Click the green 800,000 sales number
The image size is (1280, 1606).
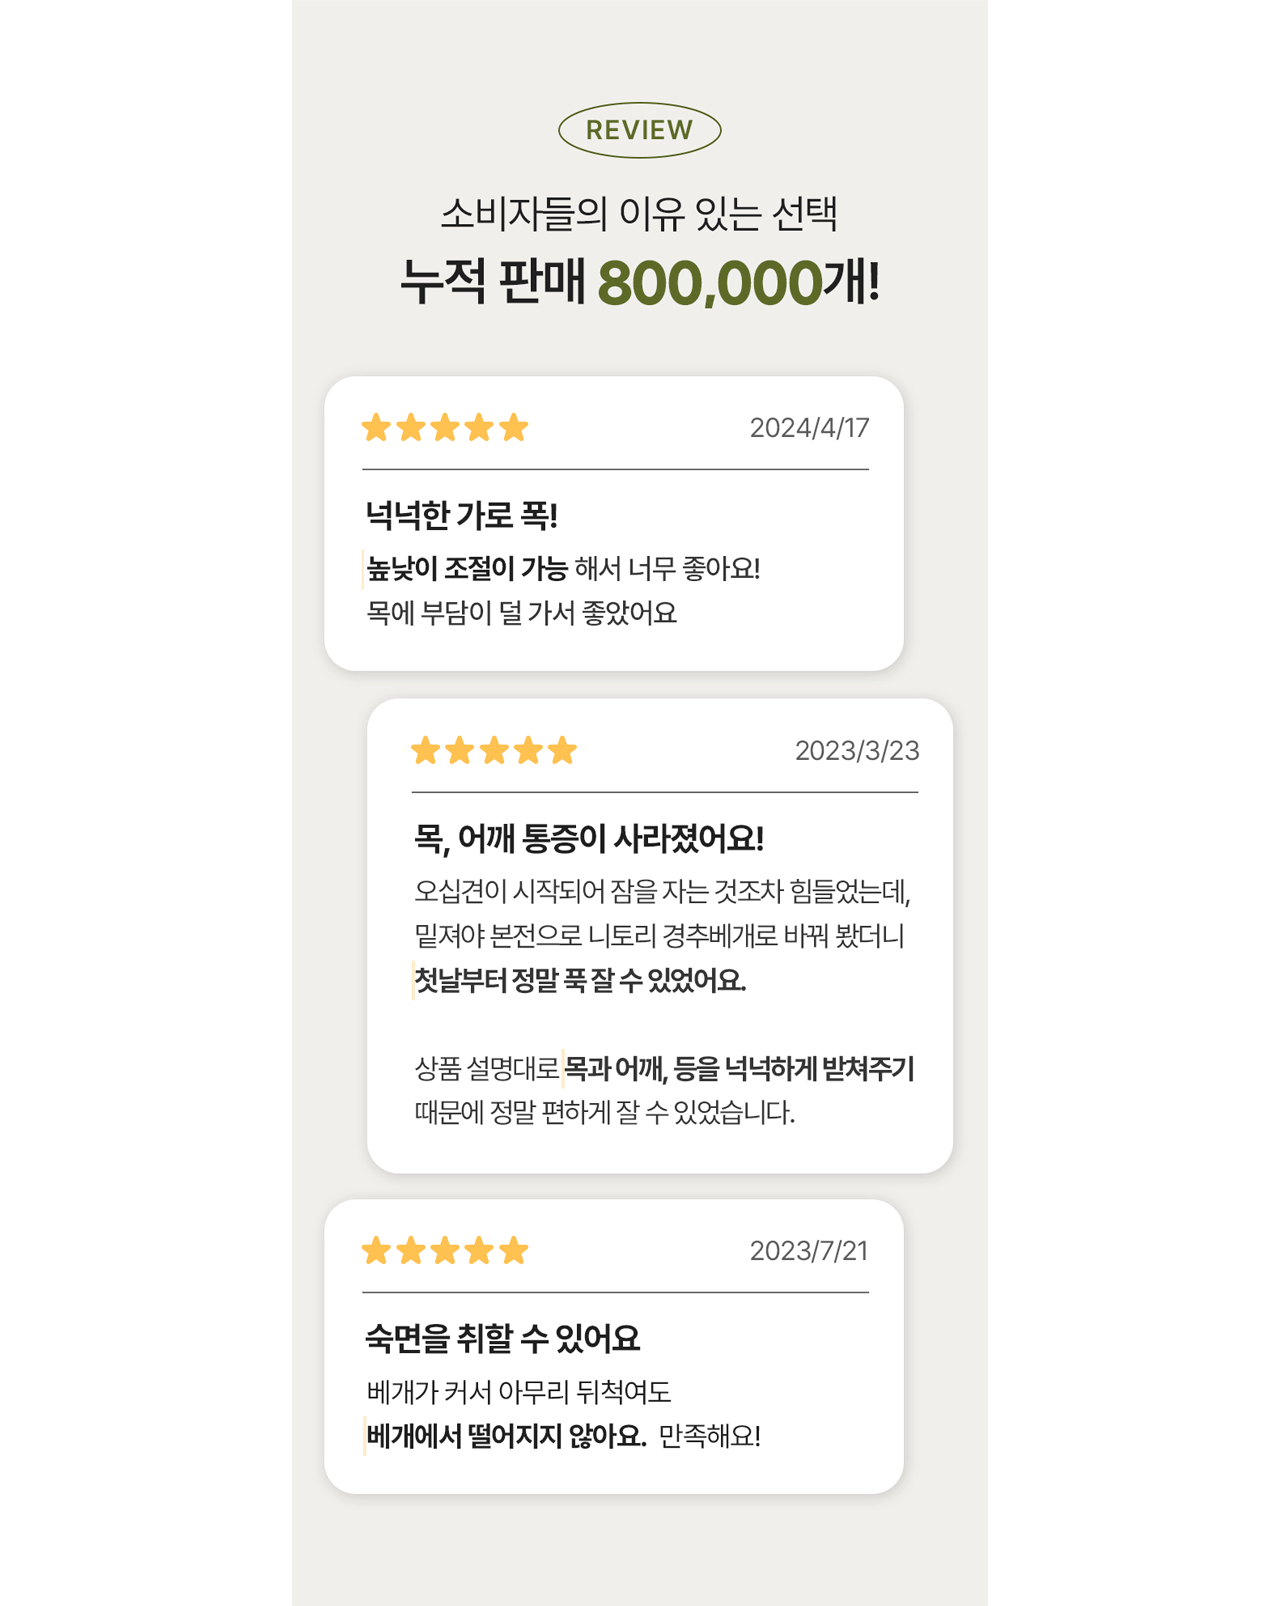pos(710,283)
